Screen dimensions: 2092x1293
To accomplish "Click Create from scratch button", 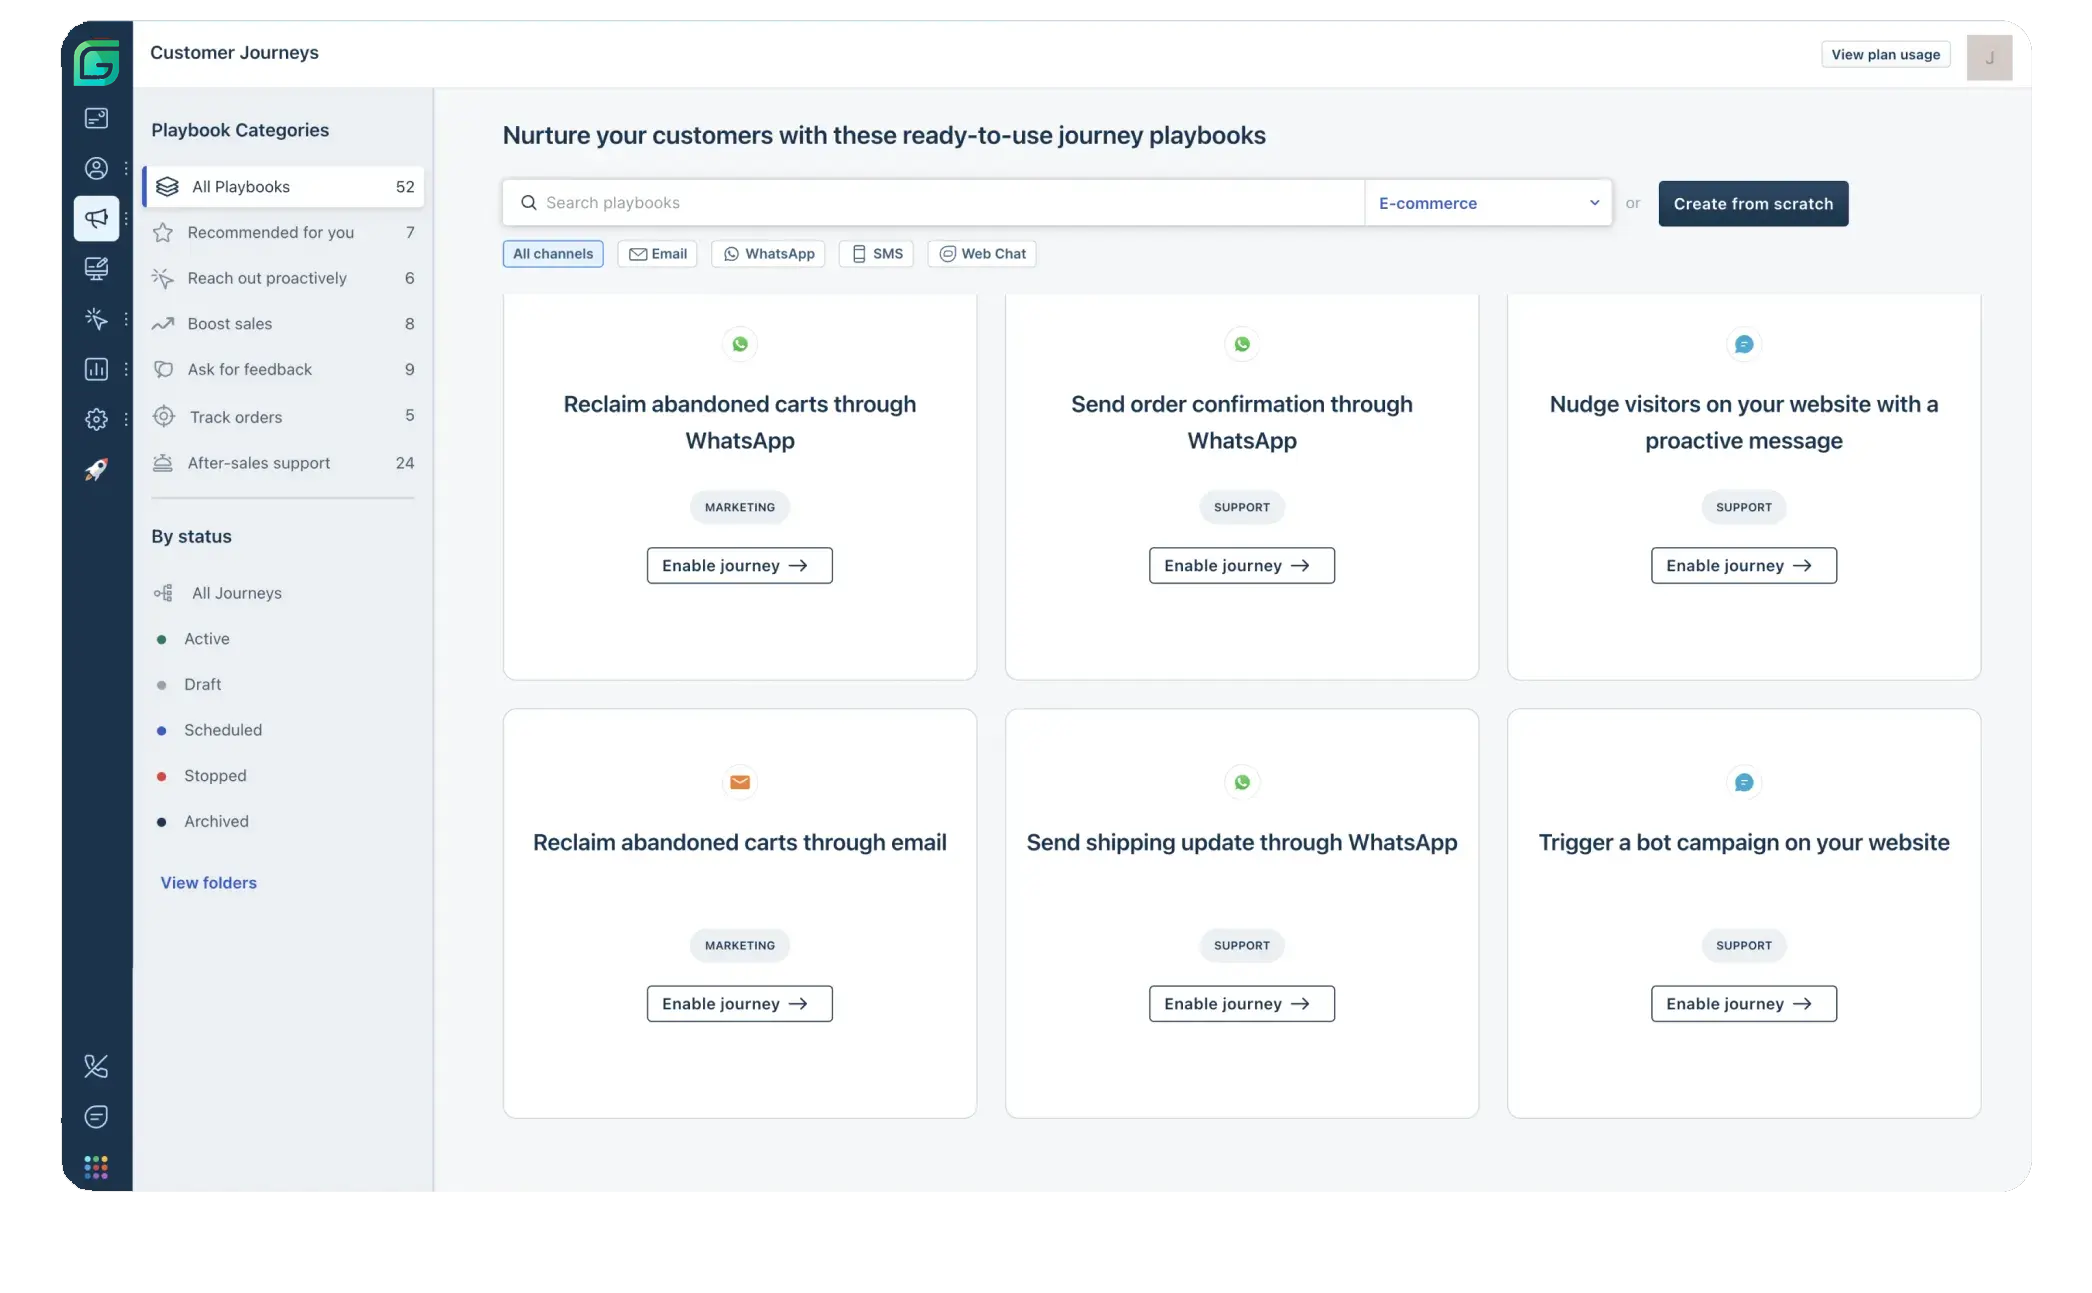I will coord(1753,204).
